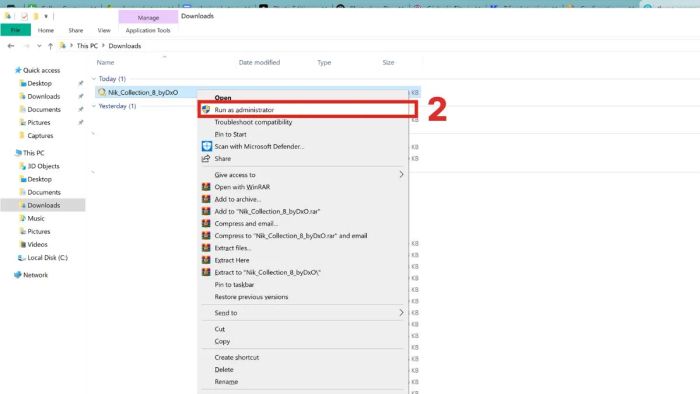Image resolution: width=700 pixels, height=394 pixels.
Task: Open the recent locations dropdown
Action: (x=39, y=46)
